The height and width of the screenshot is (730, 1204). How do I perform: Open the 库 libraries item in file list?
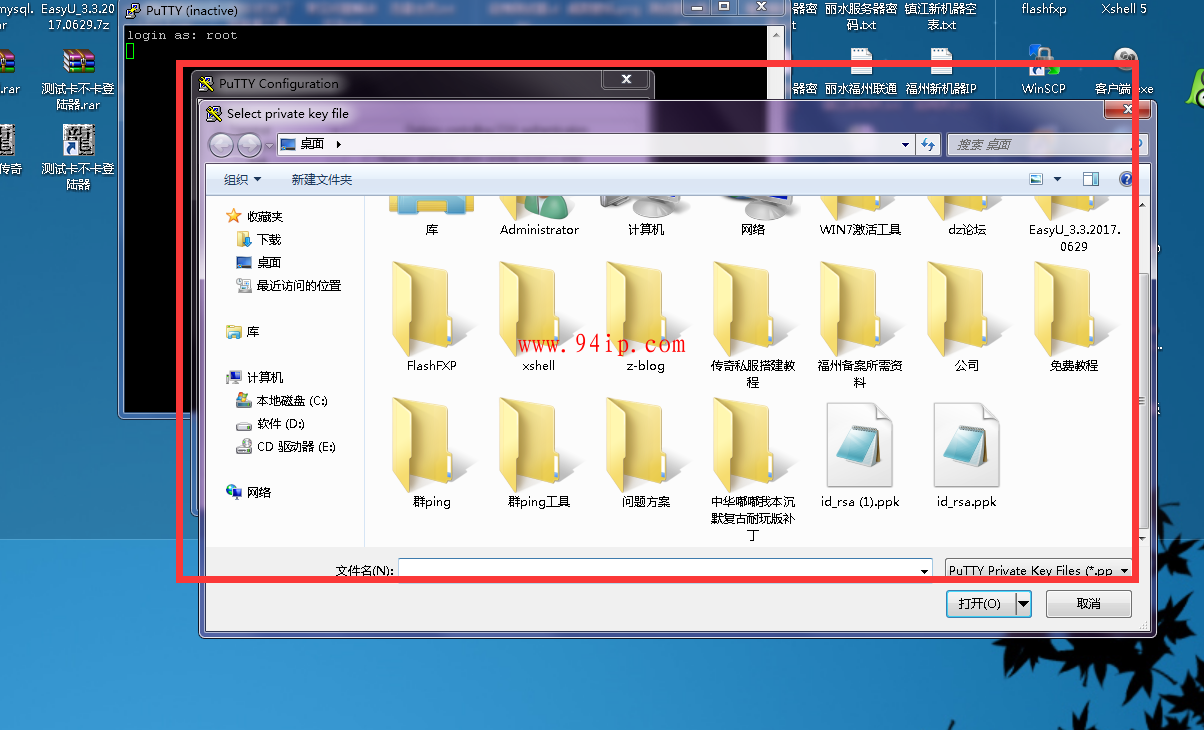tap(431, 217)
